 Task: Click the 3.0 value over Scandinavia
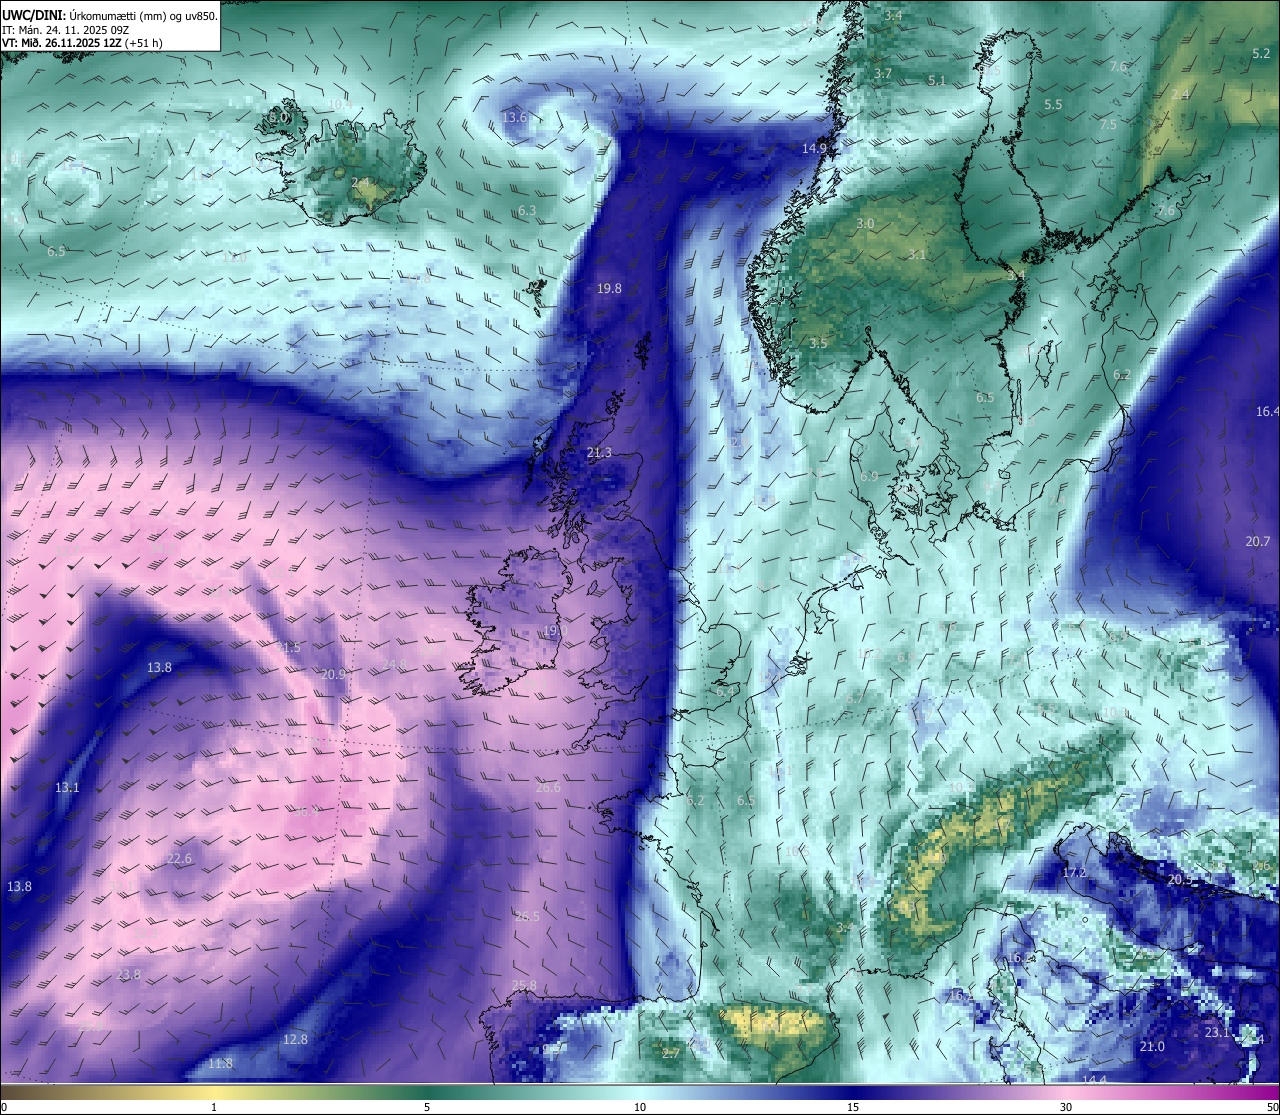(865, 223)
